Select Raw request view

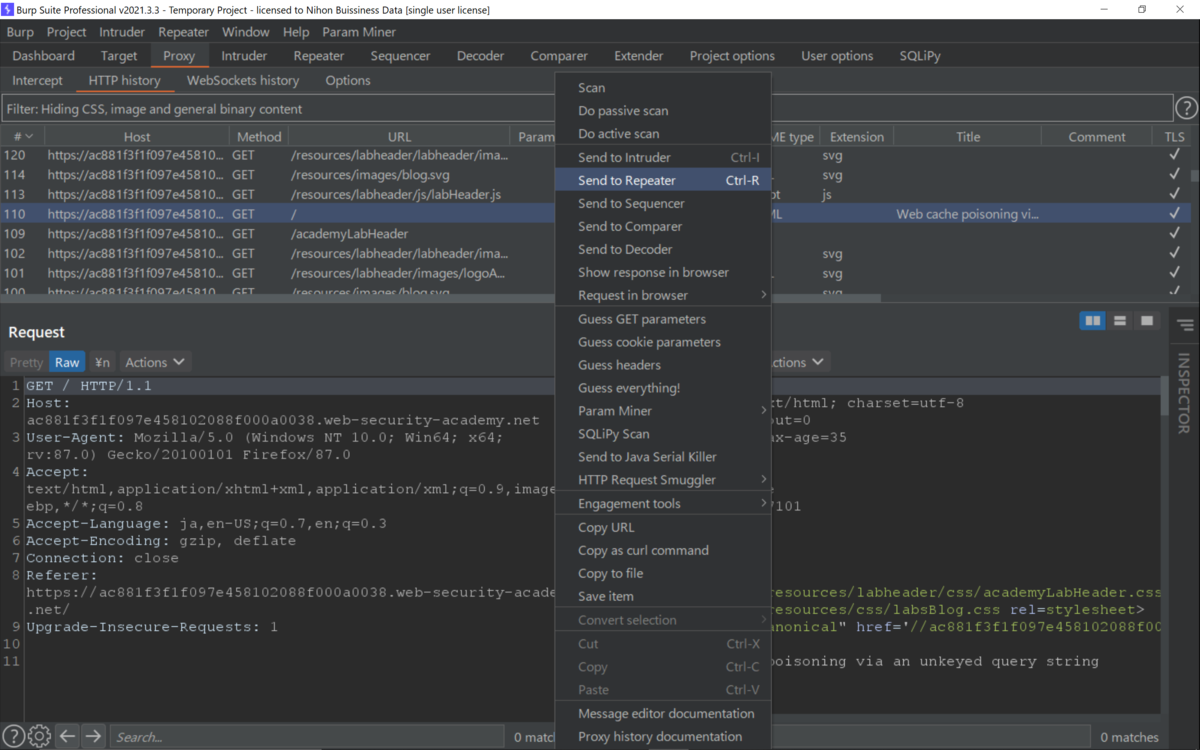(x=67, y=362)
